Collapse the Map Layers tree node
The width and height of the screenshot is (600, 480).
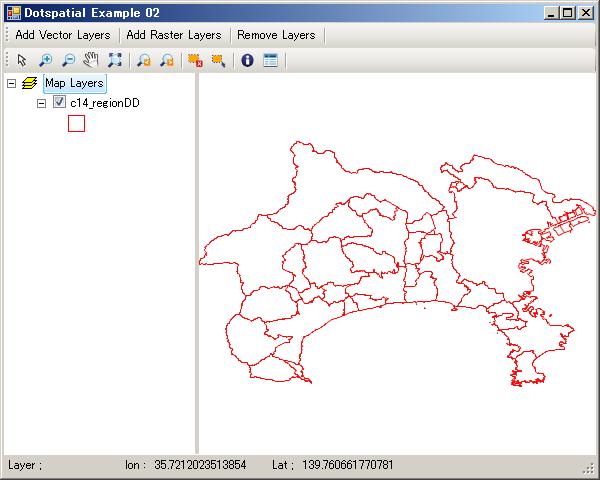tap(11, 84)
